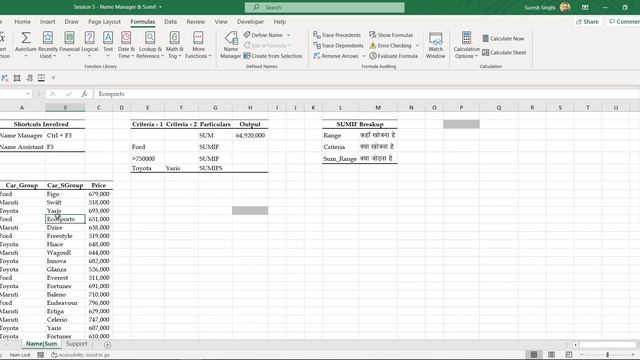Select the >750000 criteria cell
Screen dimensions: 640x360
click(147, 158)
